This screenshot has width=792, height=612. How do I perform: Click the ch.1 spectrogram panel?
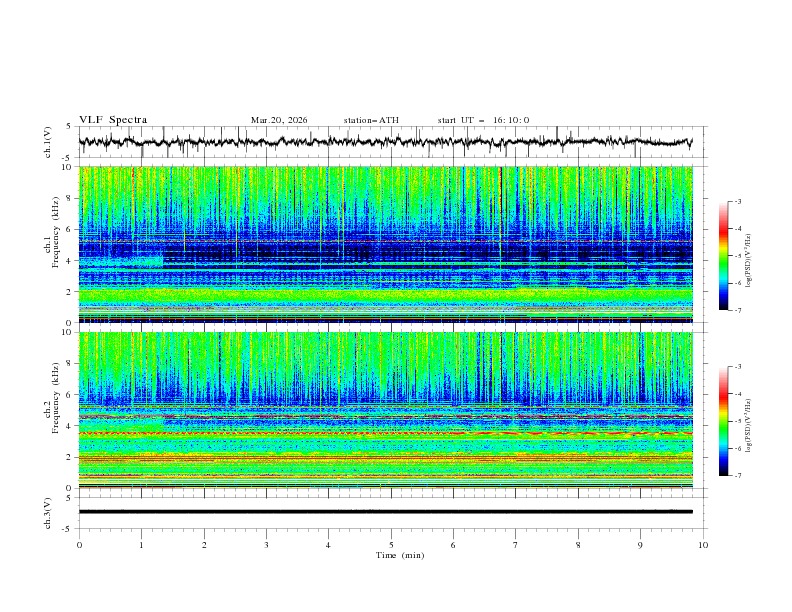point(385,244)
